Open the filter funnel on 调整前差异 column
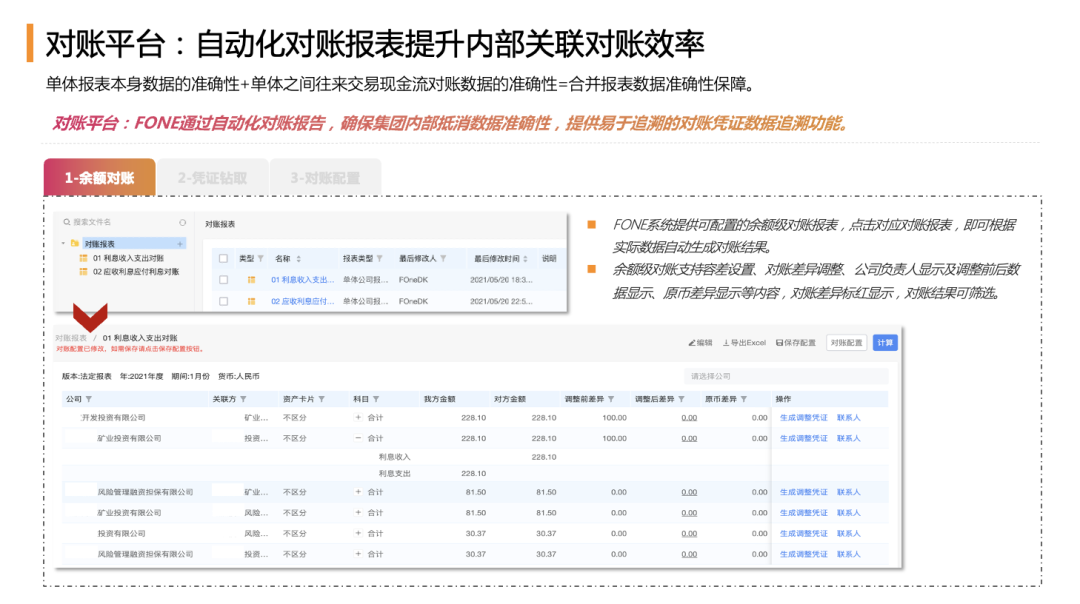This screenshot has width=1080, height=604. (x=612, y=398)
